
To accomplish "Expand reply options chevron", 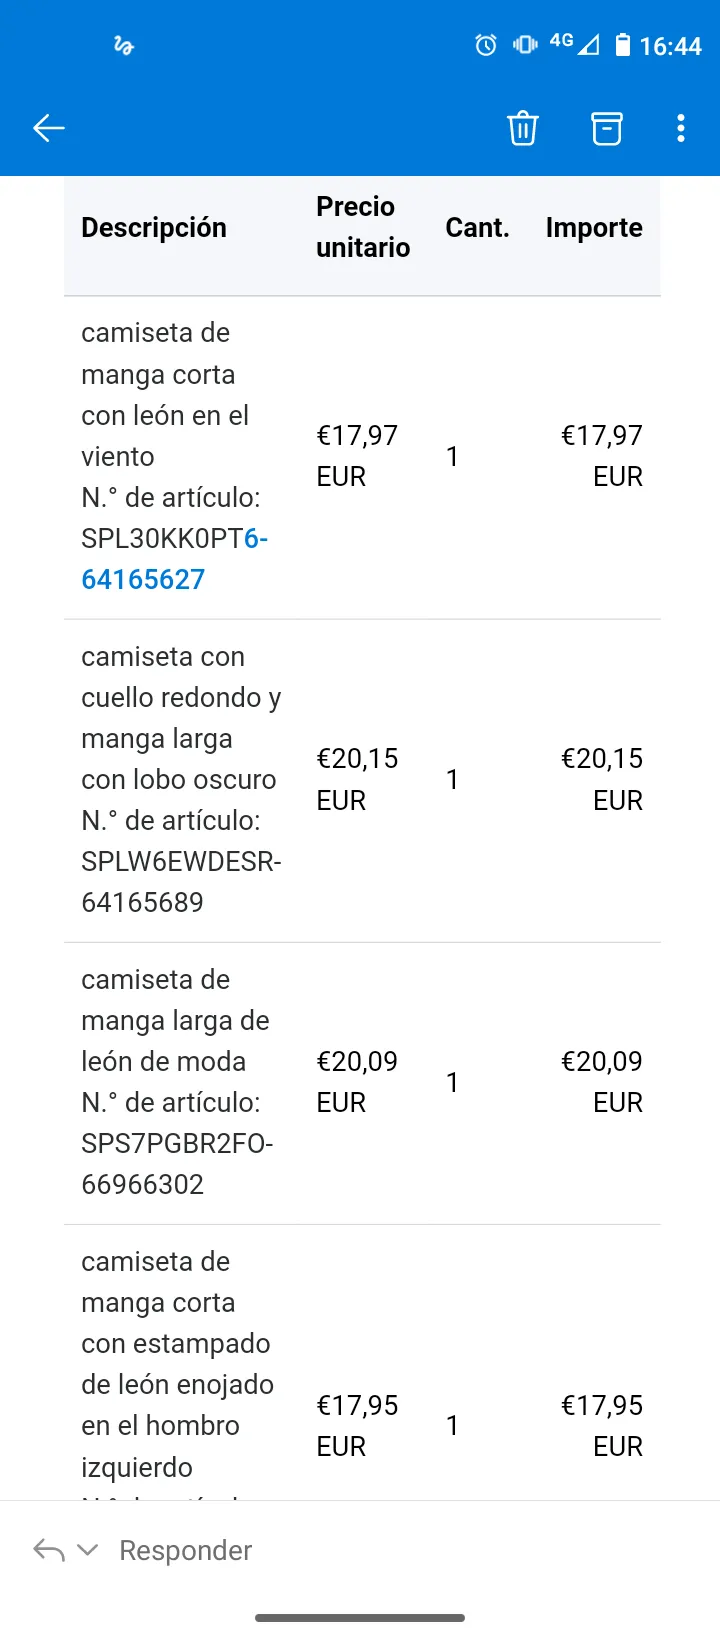I will point(88,1550).
